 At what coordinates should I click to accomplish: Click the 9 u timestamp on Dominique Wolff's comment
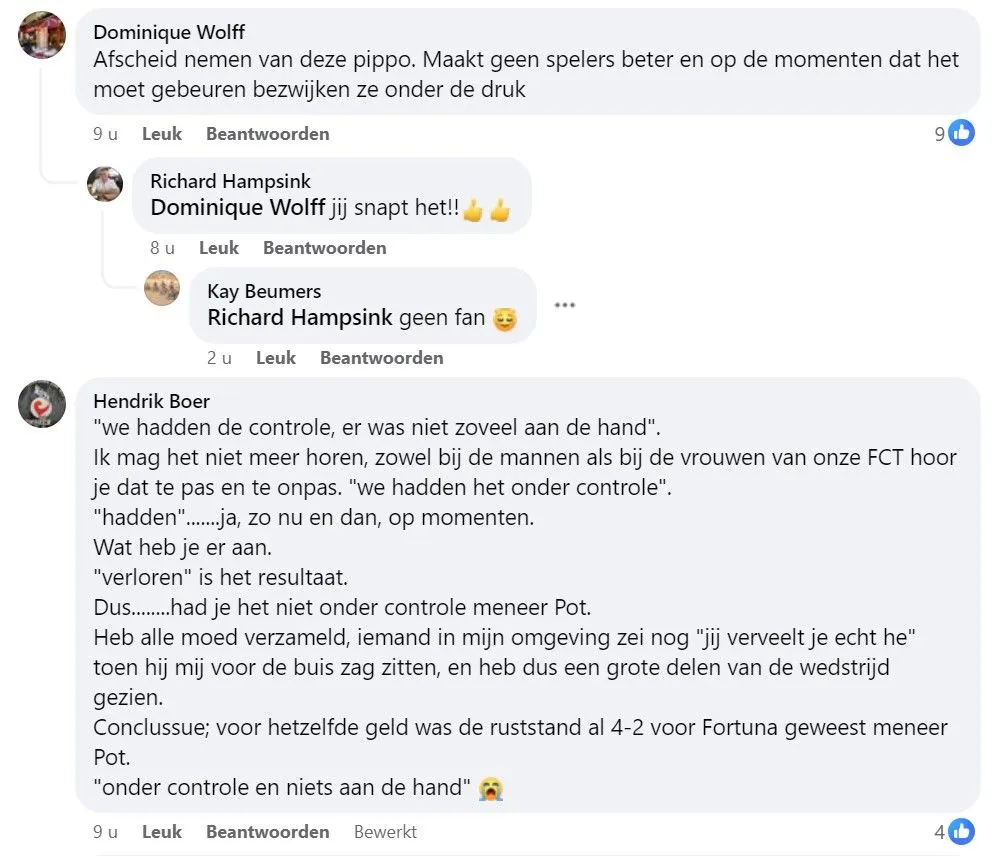[104, 133]
